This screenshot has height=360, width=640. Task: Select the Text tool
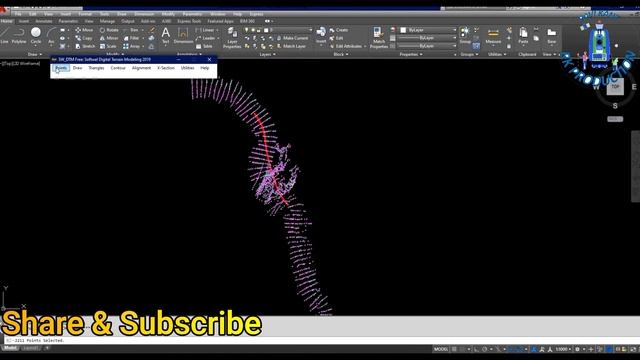(x=165, y=36)
